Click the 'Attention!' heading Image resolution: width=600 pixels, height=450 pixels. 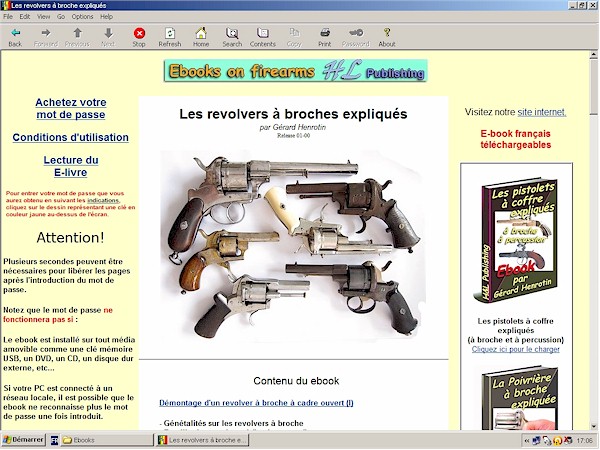(x=70, y=238)
